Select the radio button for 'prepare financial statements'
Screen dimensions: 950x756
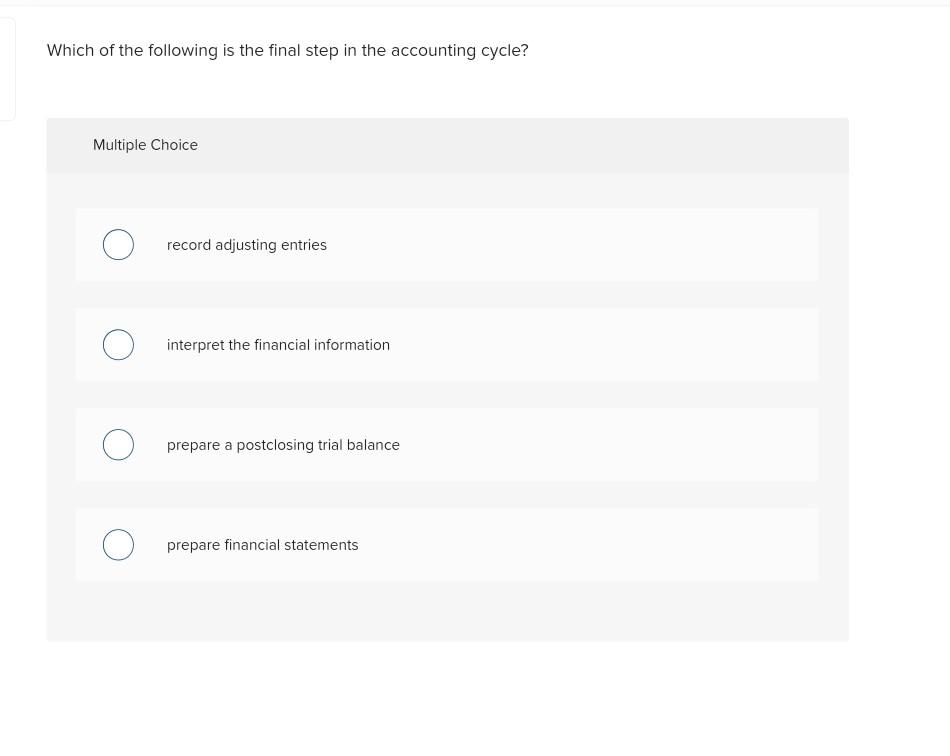pos(118,544)
